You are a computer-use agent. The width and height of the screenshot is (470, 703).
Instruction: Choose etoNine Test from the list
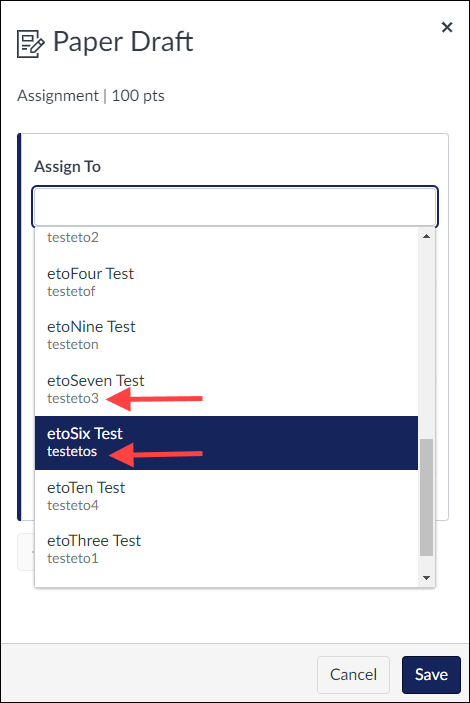[x=226, y=336]
